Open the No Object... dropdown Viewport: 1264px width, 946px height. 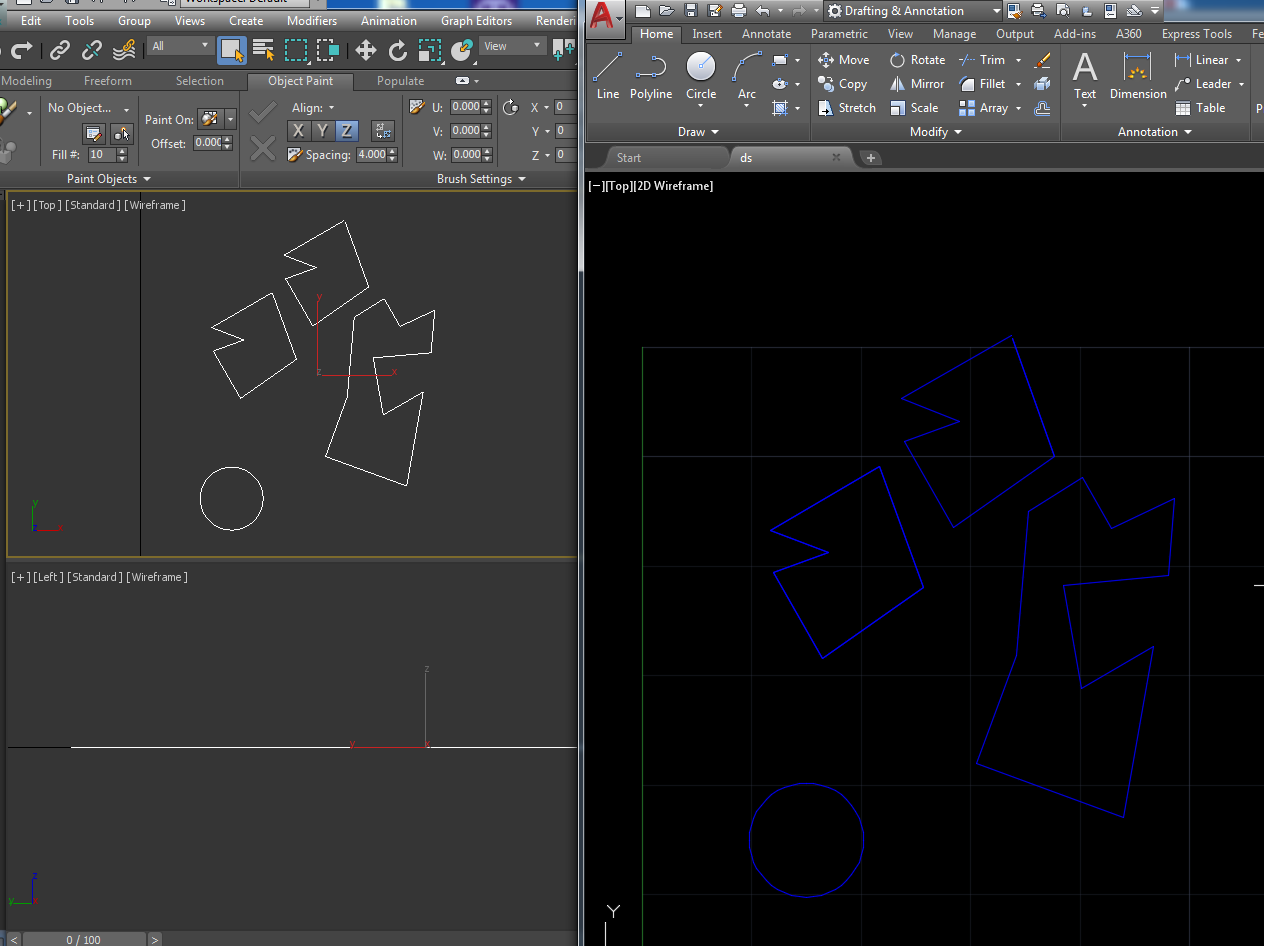89,108
